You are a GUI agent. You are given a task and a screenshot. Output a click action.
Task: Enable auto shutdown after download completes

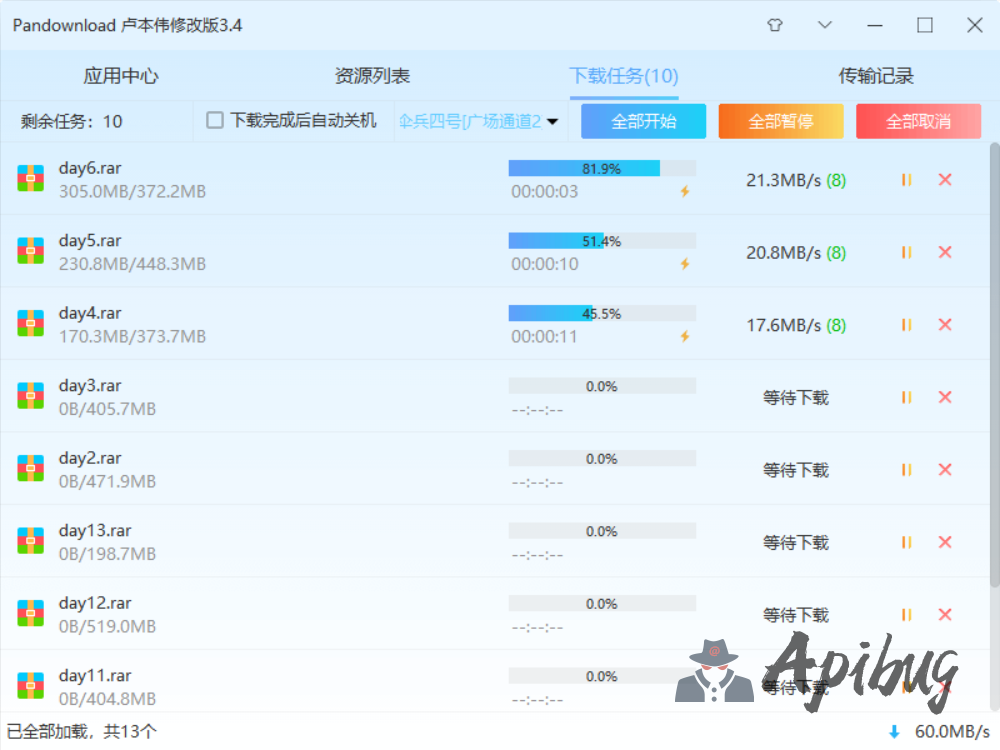pos(215,121)
